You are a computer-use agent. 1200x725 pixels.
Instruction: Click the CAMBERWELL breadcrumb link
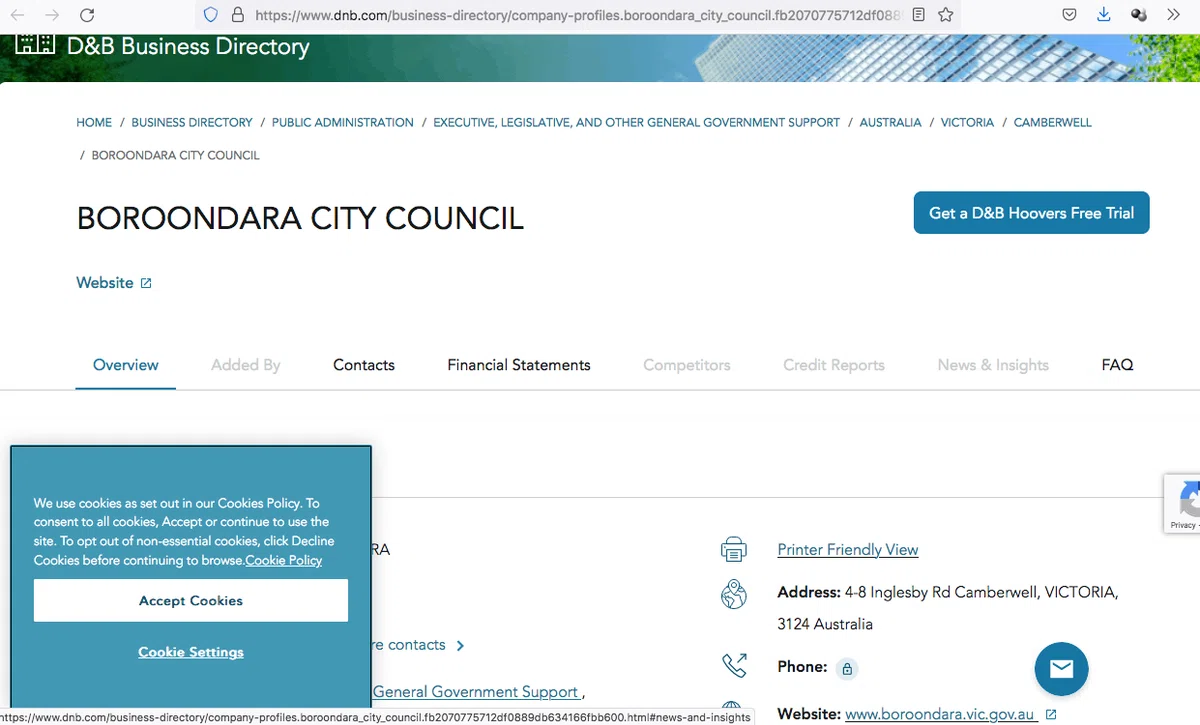point(1053,122)
